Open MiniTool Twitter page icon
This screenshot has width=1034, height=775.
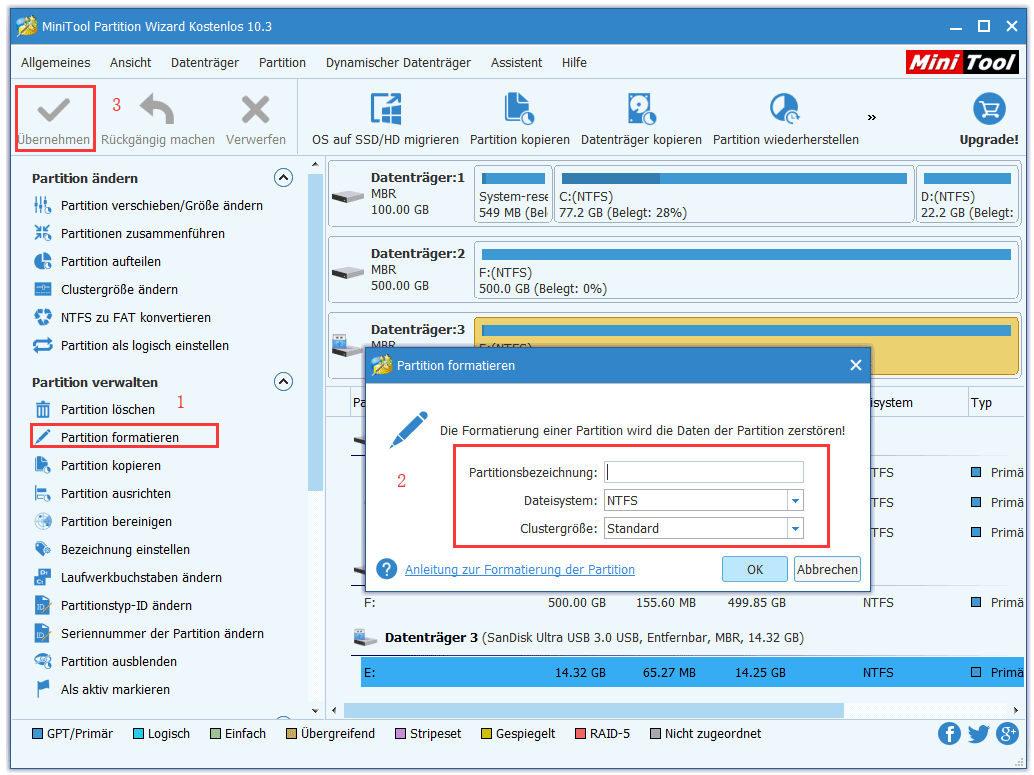coord(978,733)
